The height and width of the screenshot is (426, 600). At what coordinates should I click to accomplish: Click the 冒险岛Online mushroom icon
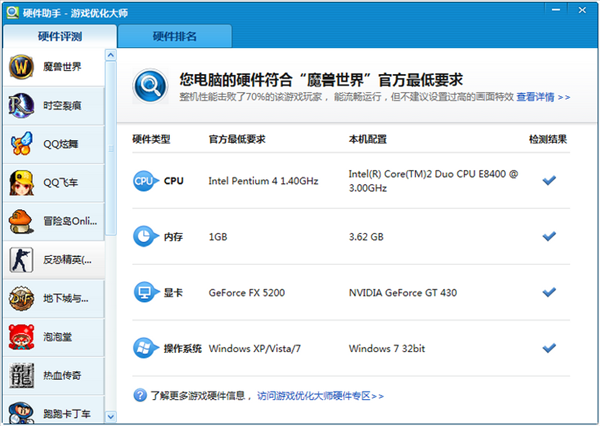click(21, 221)
